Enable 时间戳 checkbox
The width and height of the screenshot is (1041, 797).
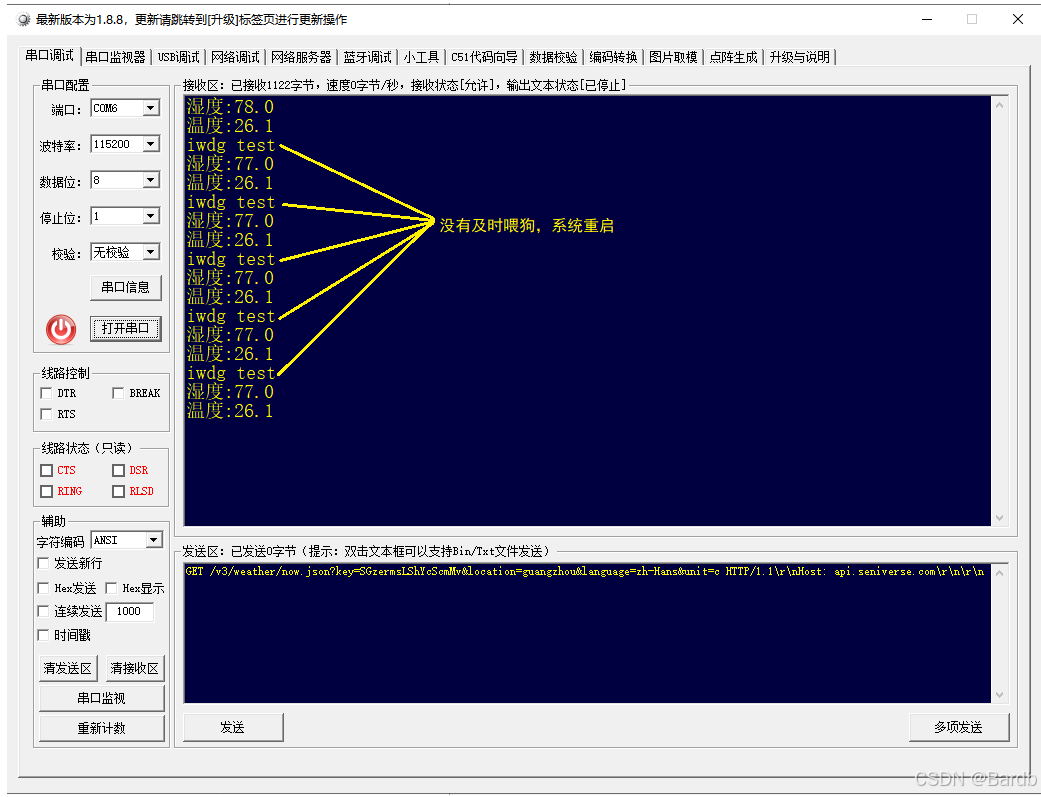click(43, 635)
